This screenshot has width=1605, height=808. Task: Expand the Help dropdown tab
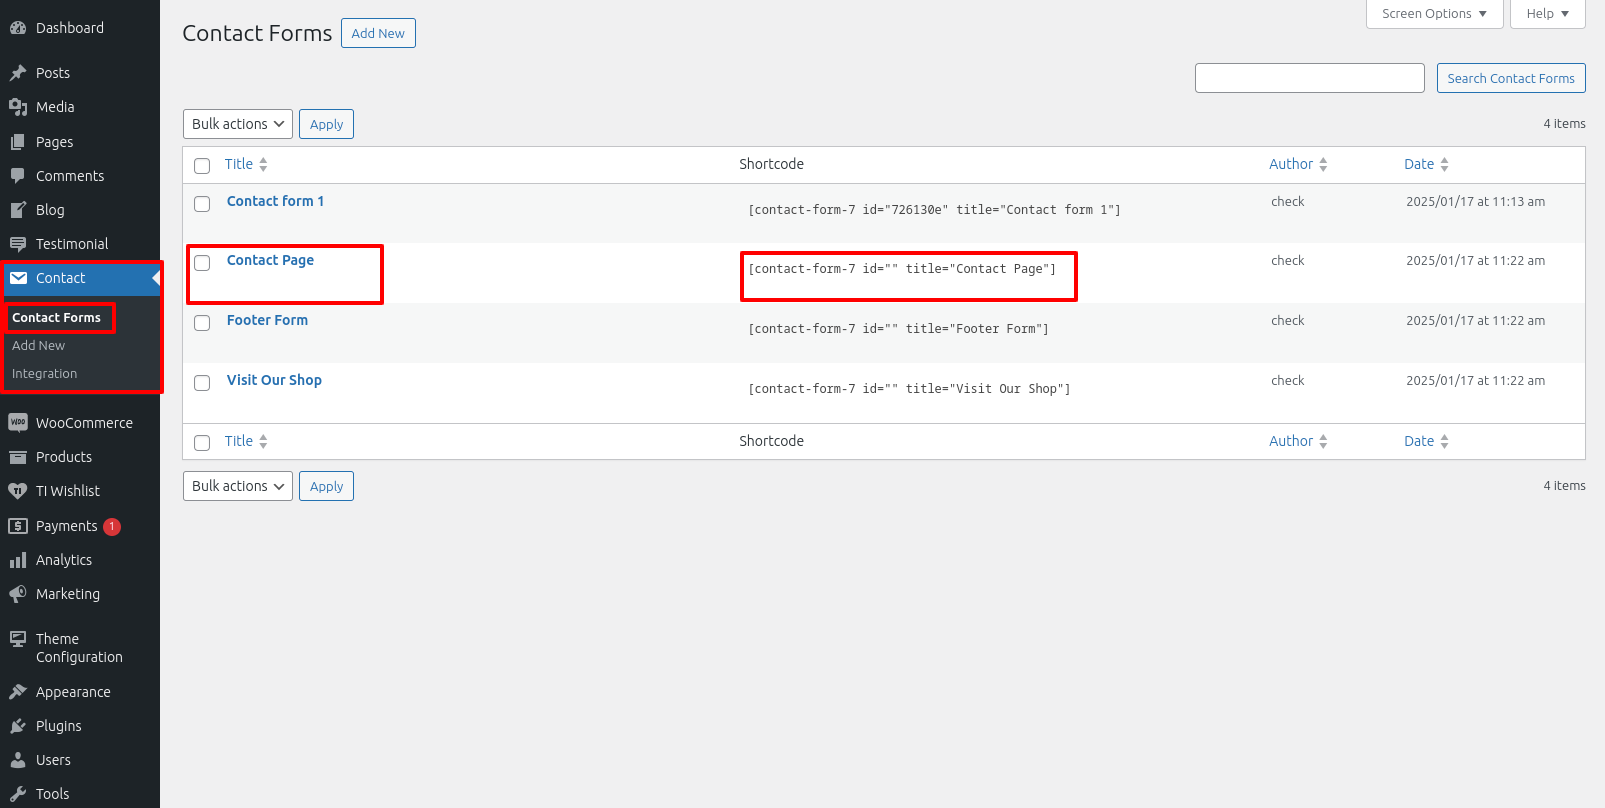1547,14
